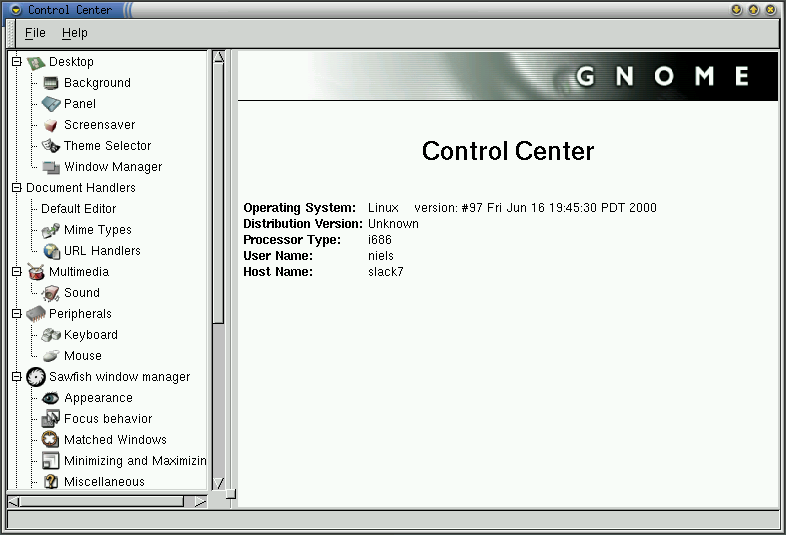Click the horizontal scrollbar right arrow
This screenshot has width=786, height=535.
[x=199, y=500]
